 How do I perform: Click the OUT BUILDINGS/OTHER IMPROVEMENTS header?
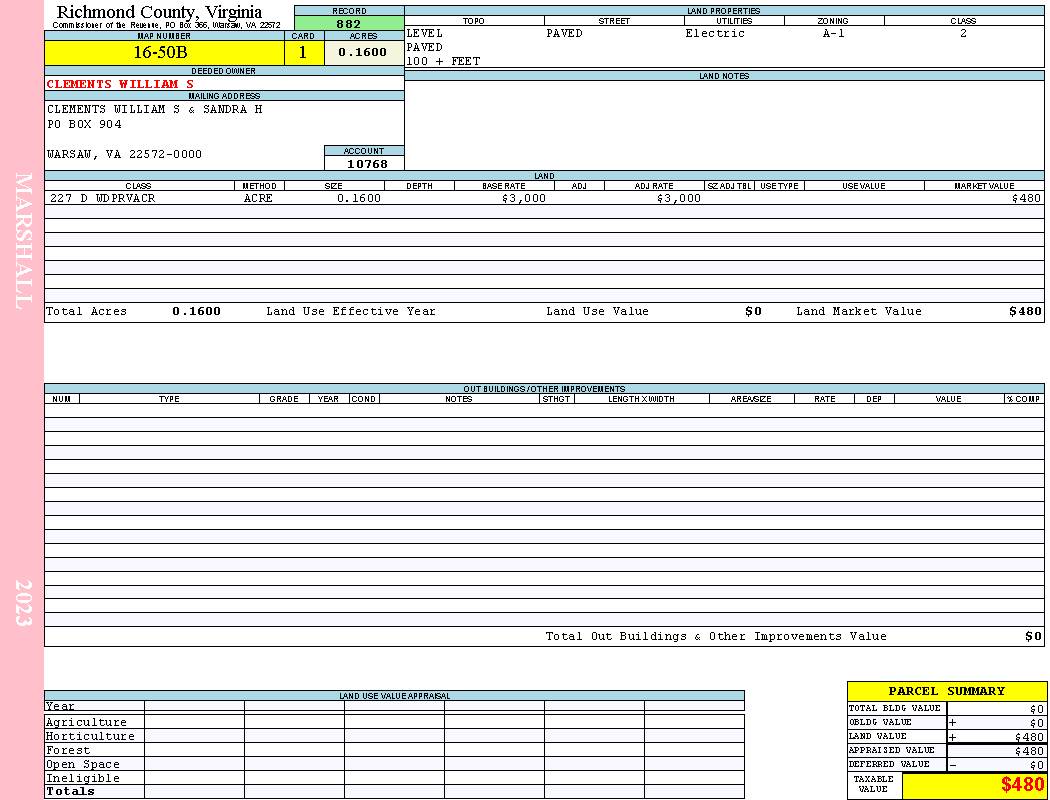pos(544,389)
